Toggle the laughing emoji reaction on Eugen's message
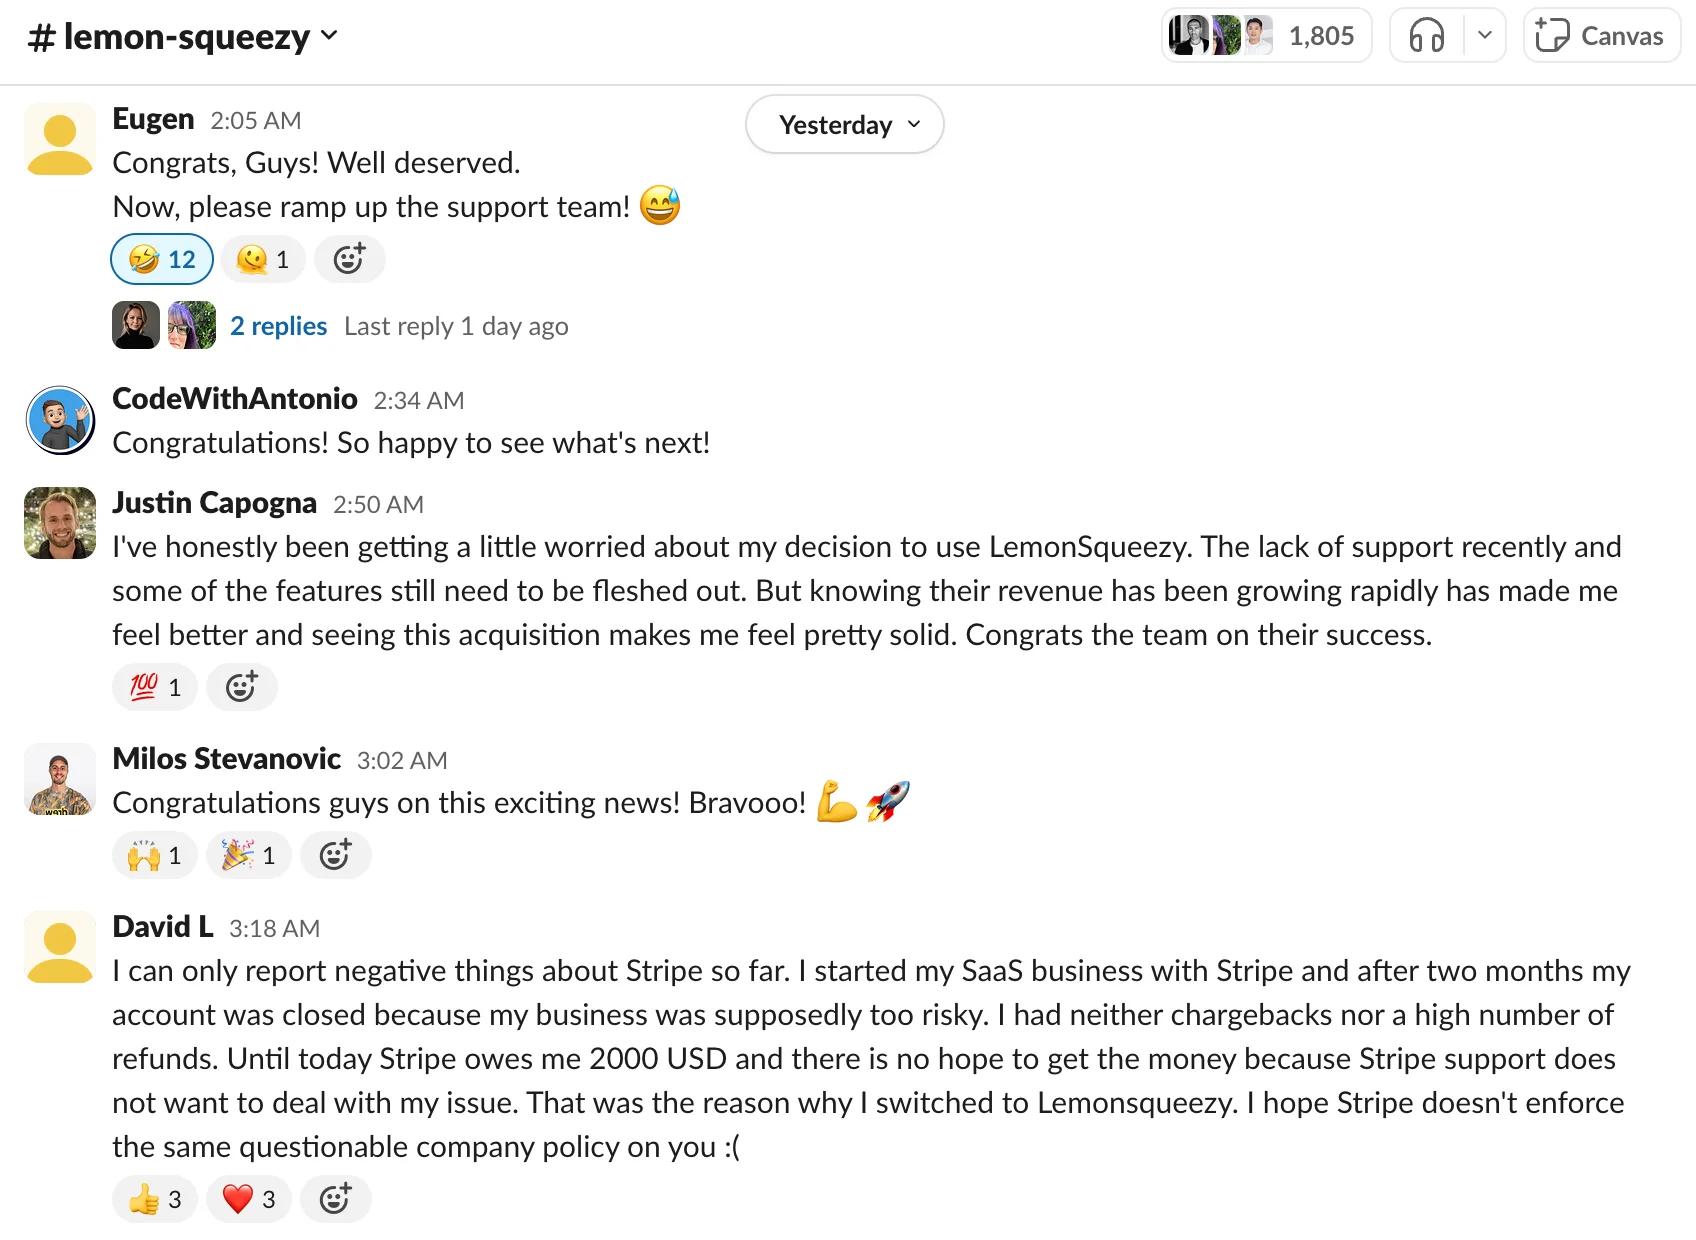1696x1240 pixels. point(161,258)
